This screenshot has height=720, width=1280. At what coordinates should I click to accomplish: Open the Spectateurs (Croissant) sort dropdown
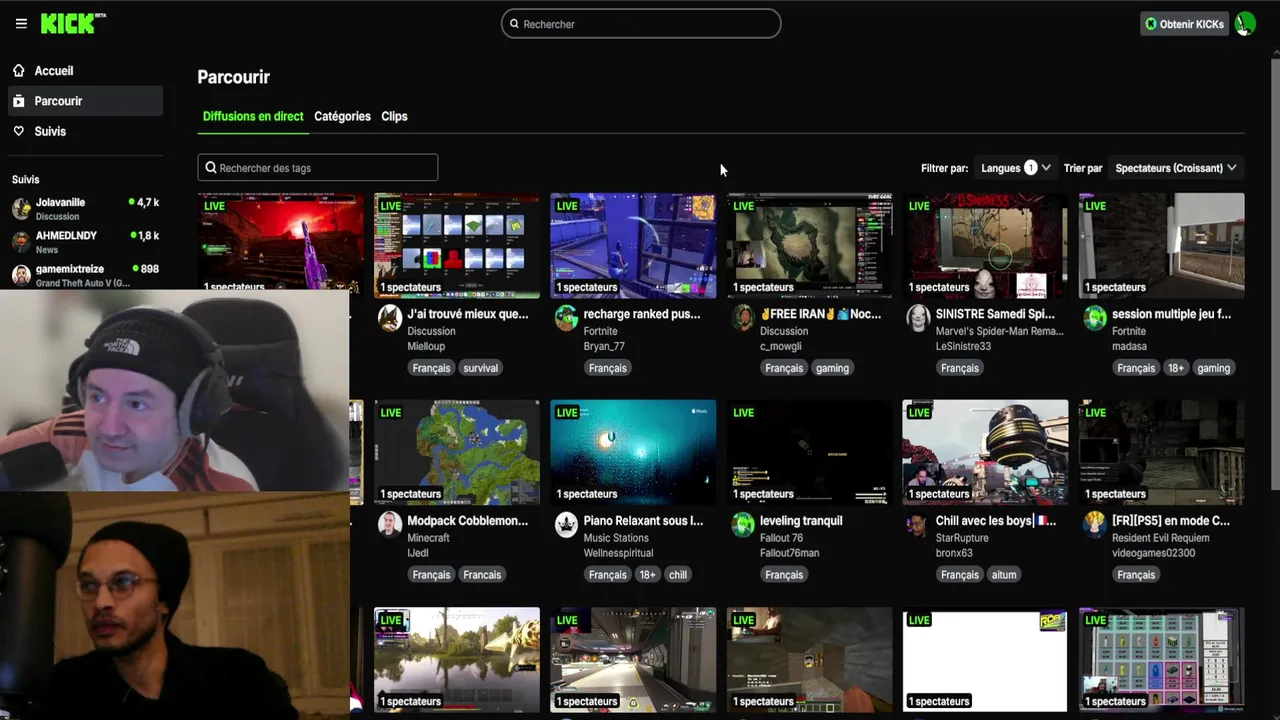[x=1176, y=168]
